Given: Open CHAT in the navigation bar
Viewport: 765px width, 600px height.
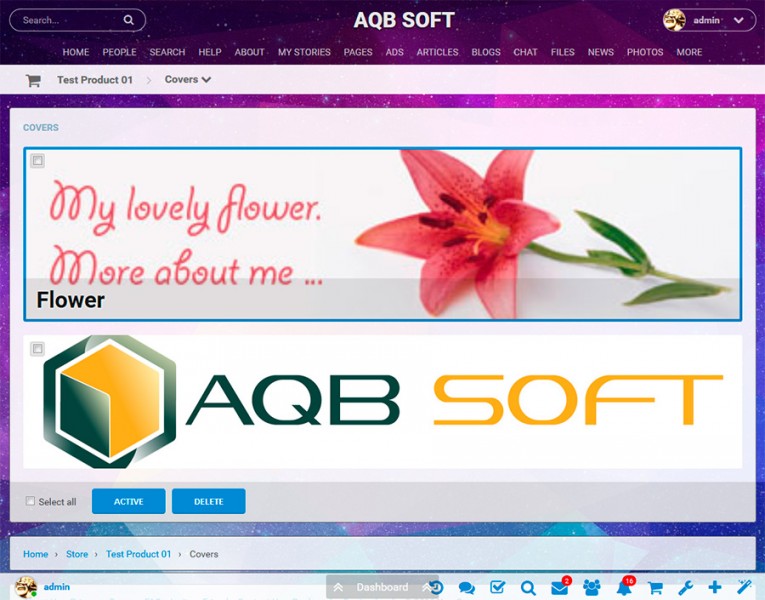Looking at the screenshot, I should click(525, 52).
